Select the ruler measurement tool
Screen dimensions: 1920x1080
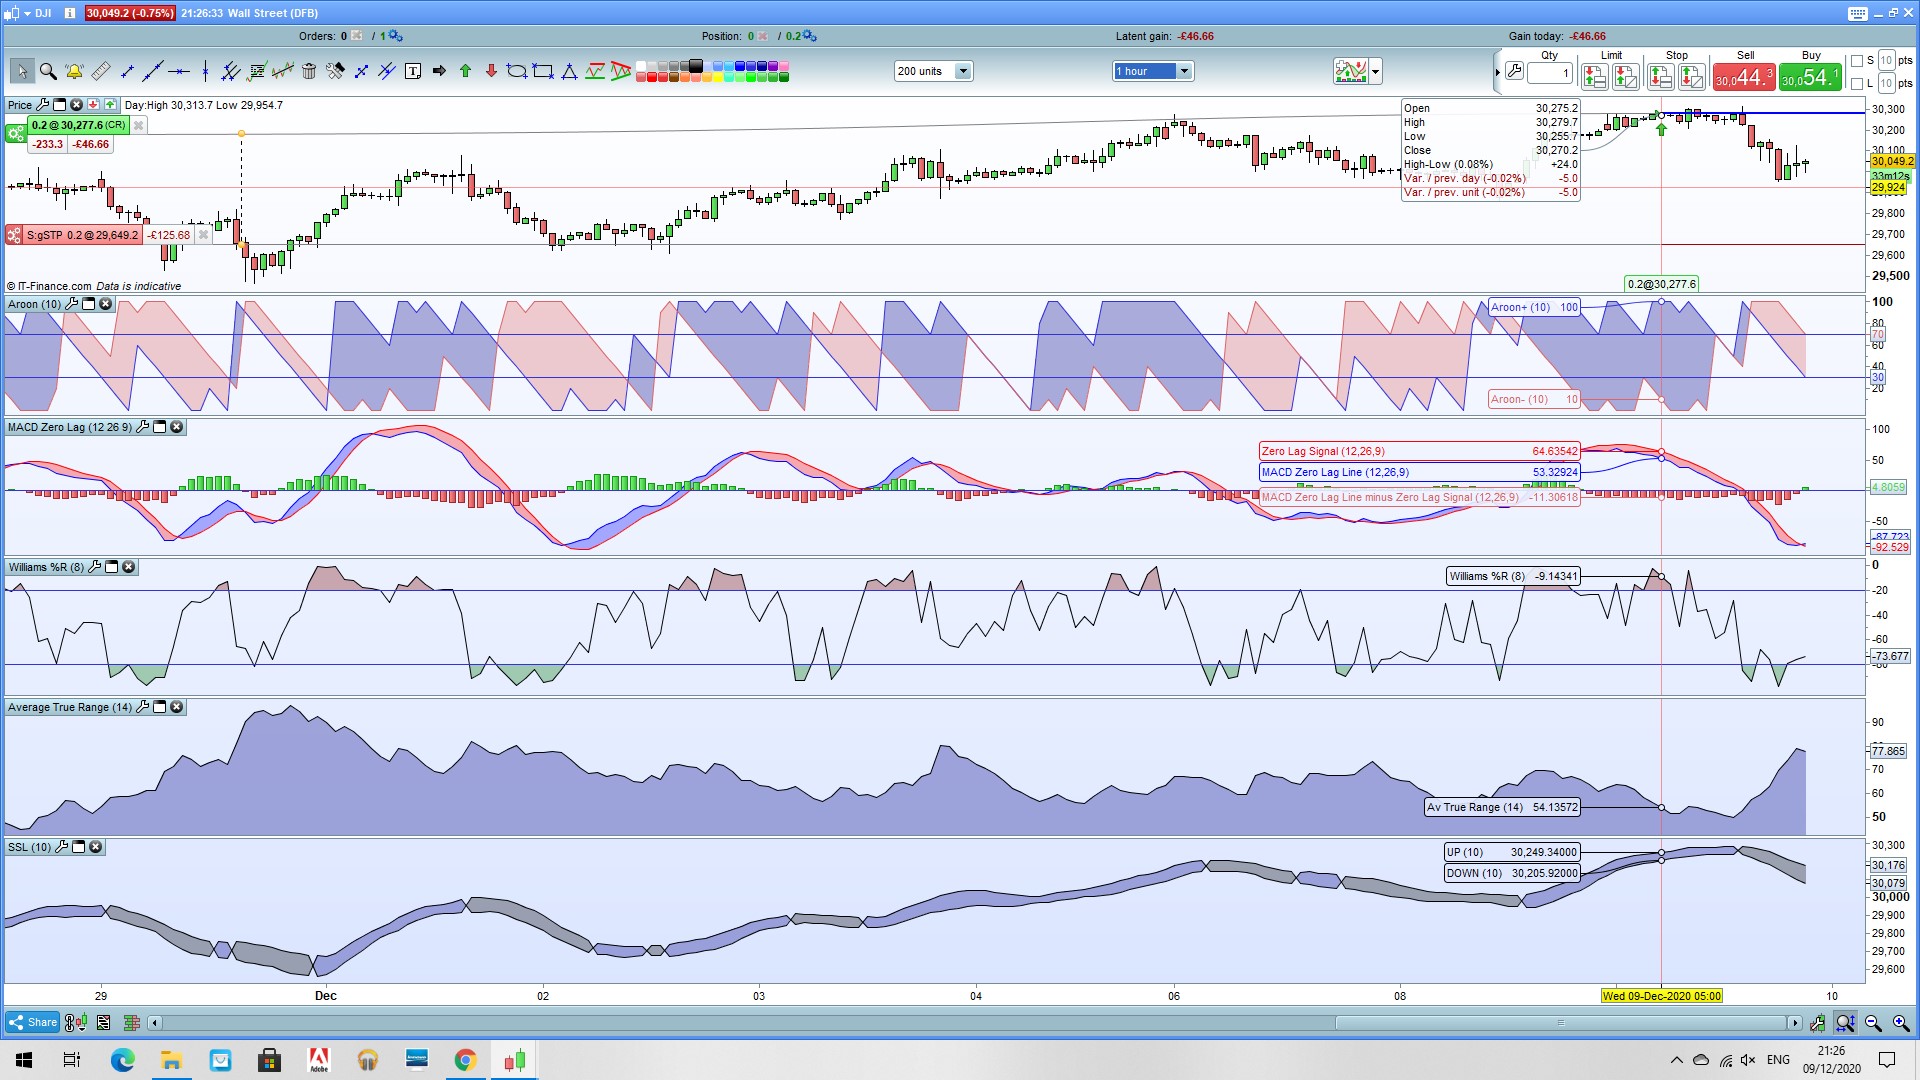[x=101, y=71]
